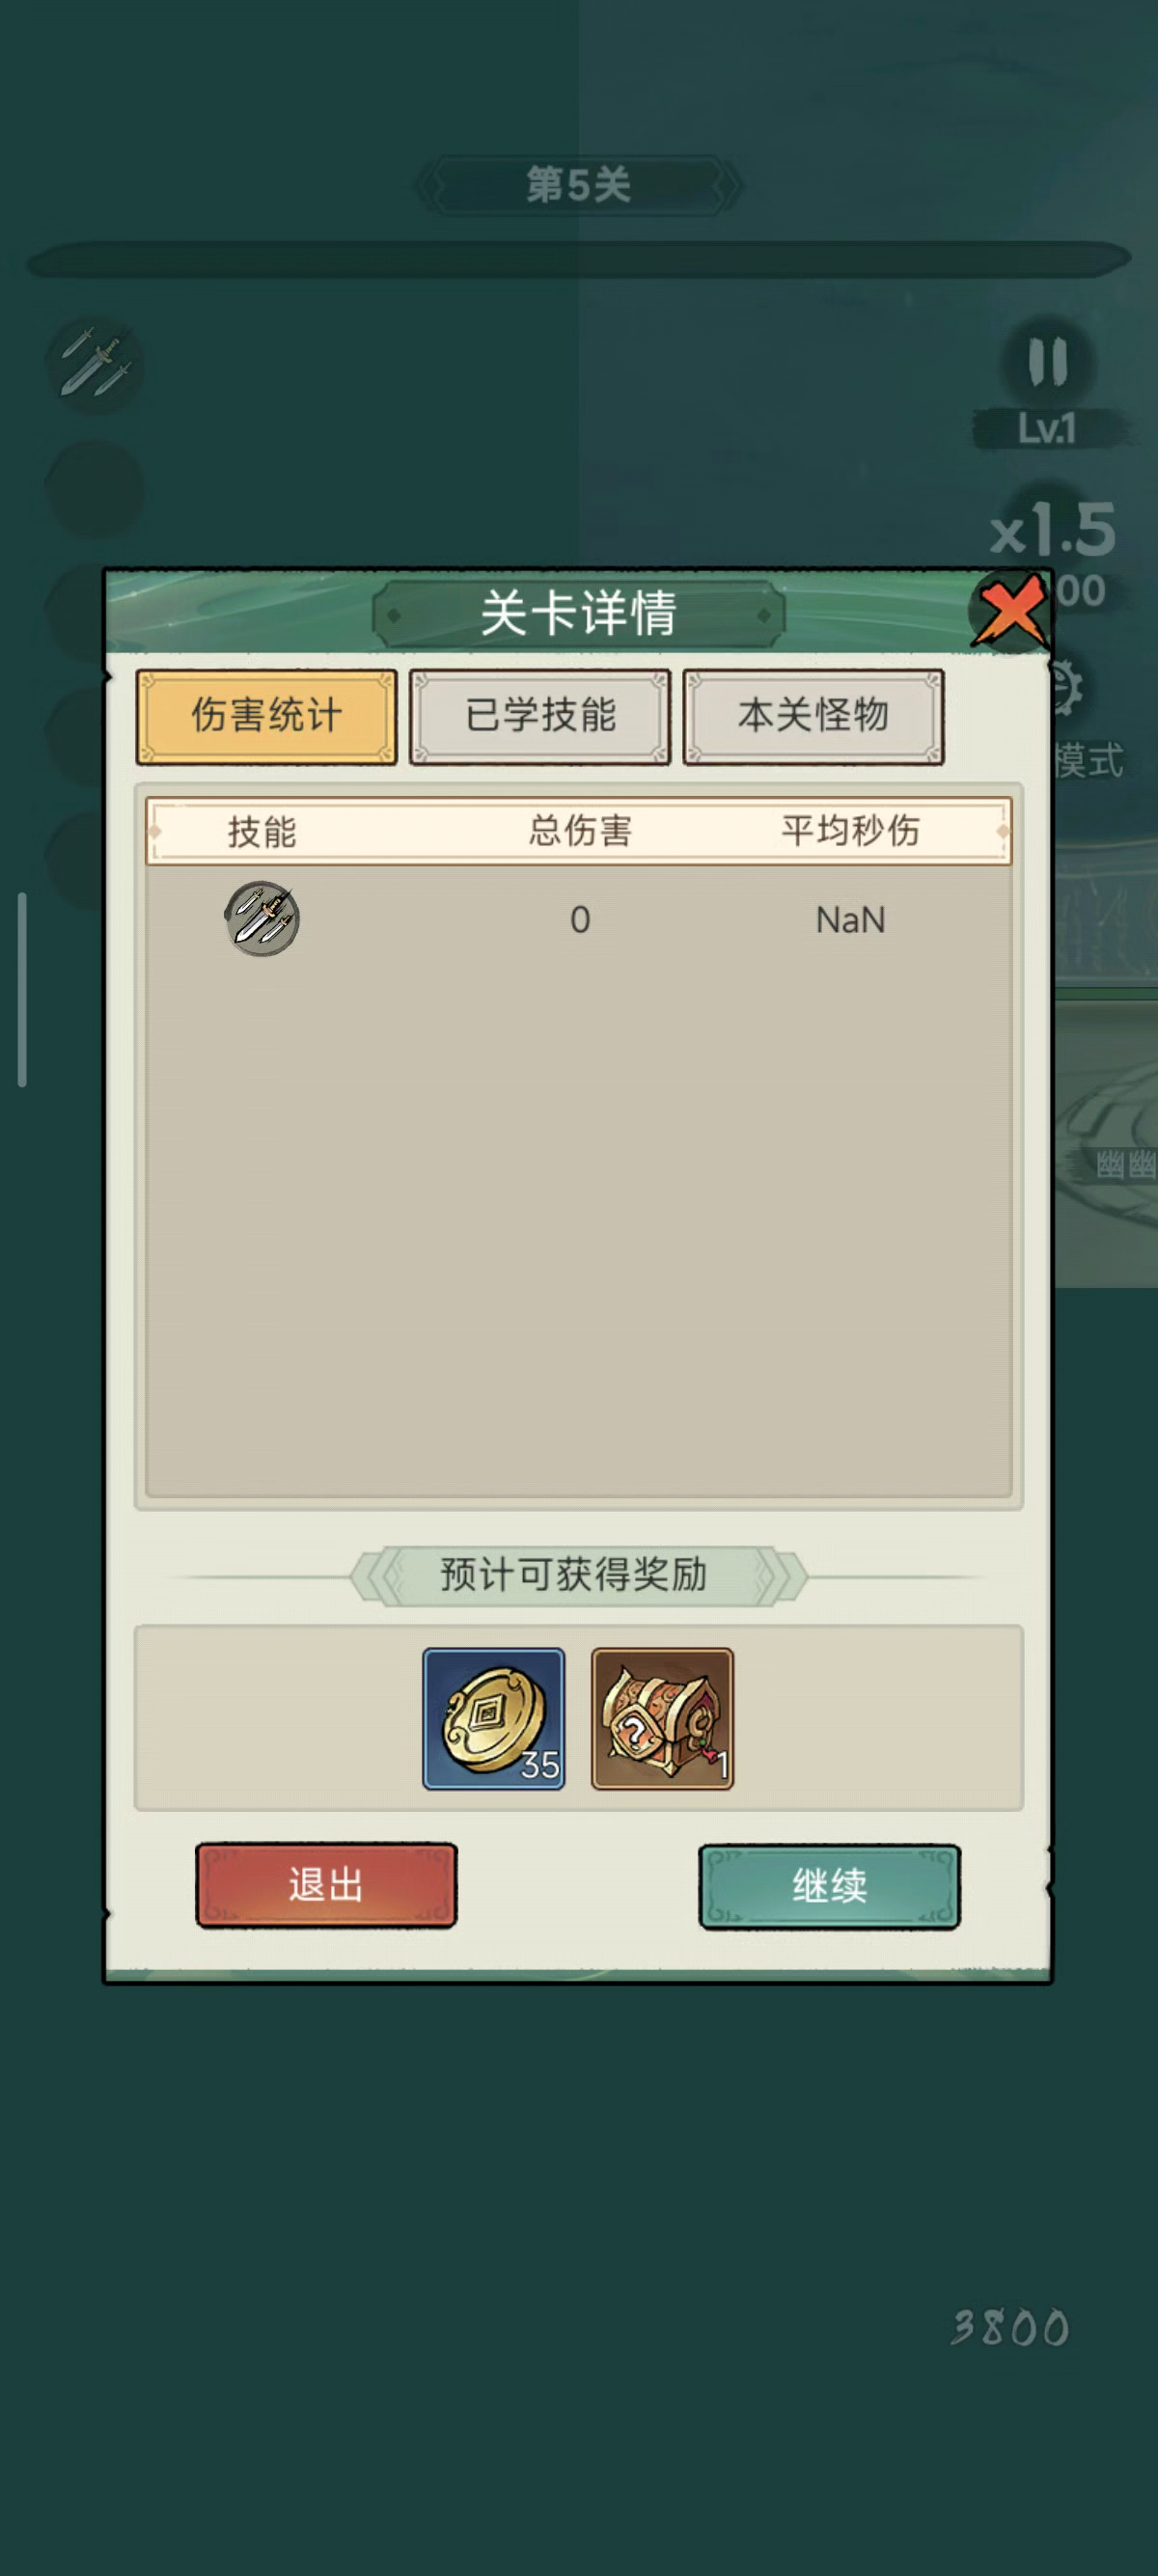Tap the 第5关 stage banner
1158x2576 pixels.
(x=579, y=186)
